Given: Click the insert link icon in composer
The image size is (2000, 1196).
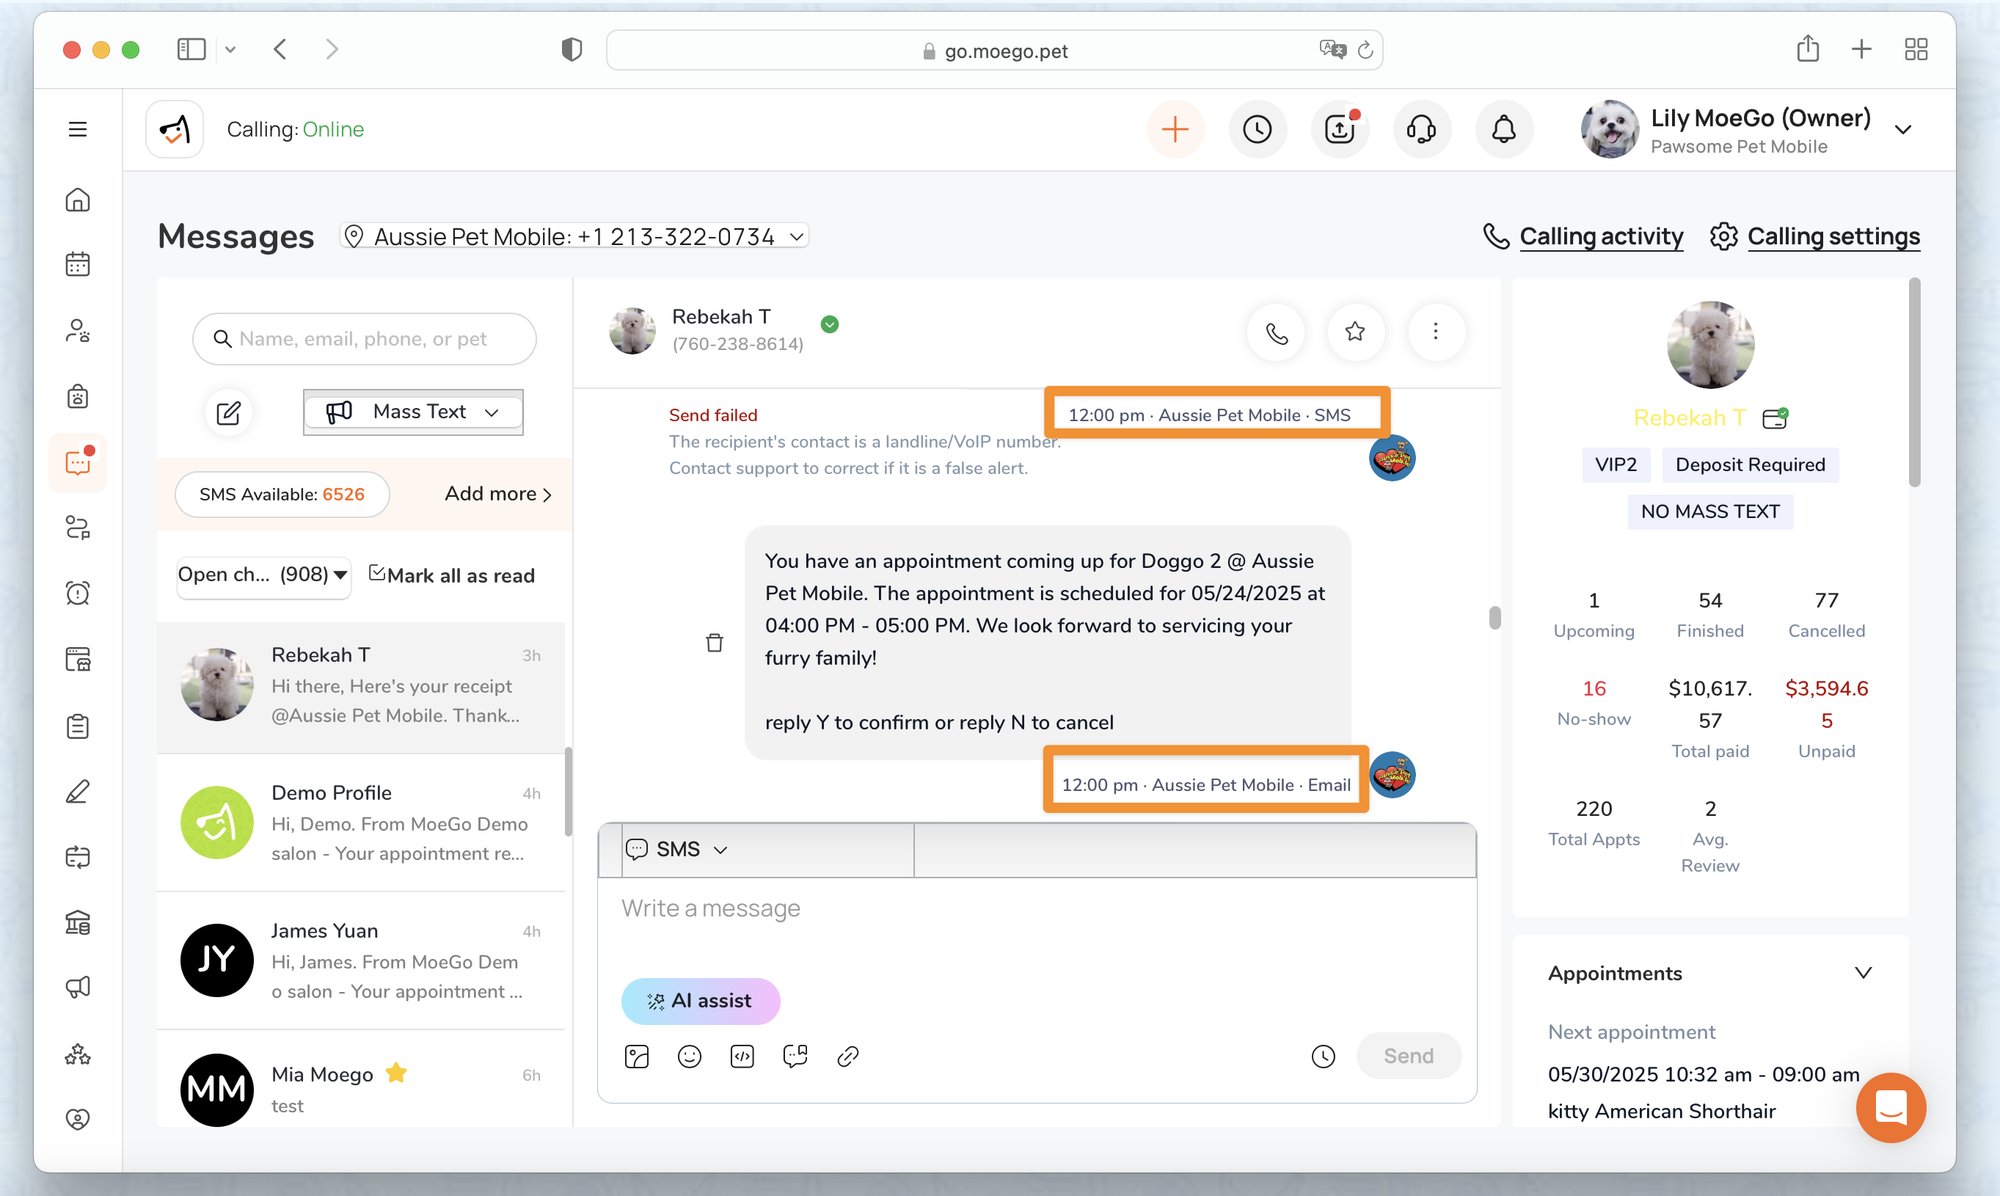Looking at the screenshot, I should 848,1056.
